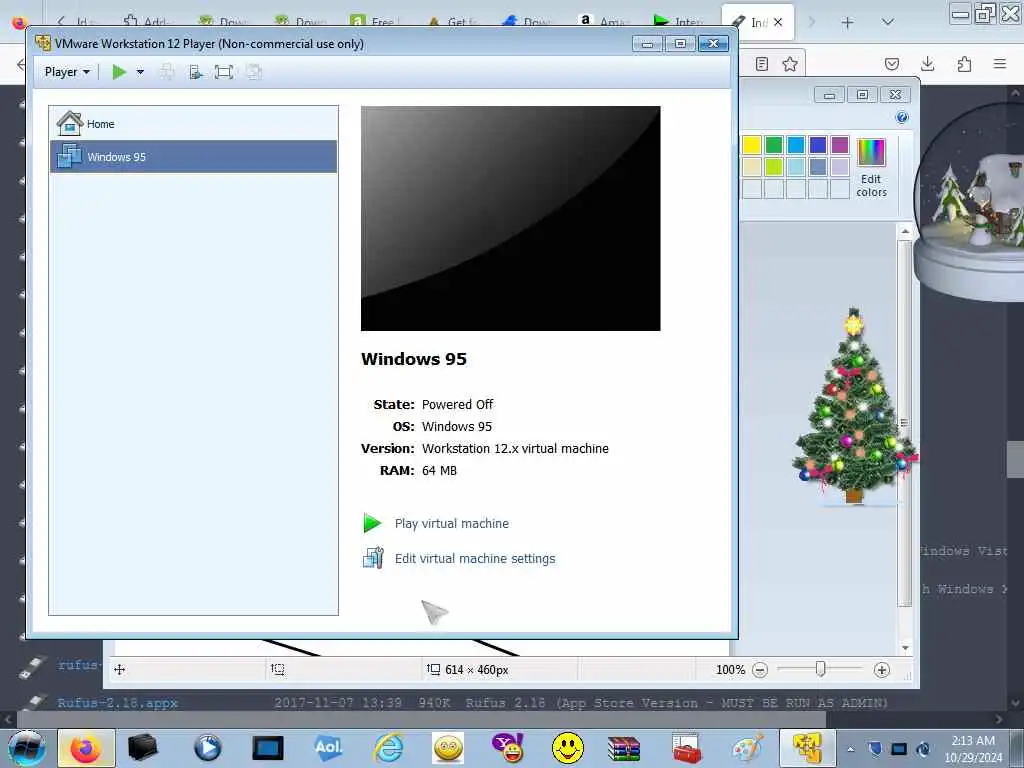Click Paint's vertical scrollbar down arrow

coord(905,648)
